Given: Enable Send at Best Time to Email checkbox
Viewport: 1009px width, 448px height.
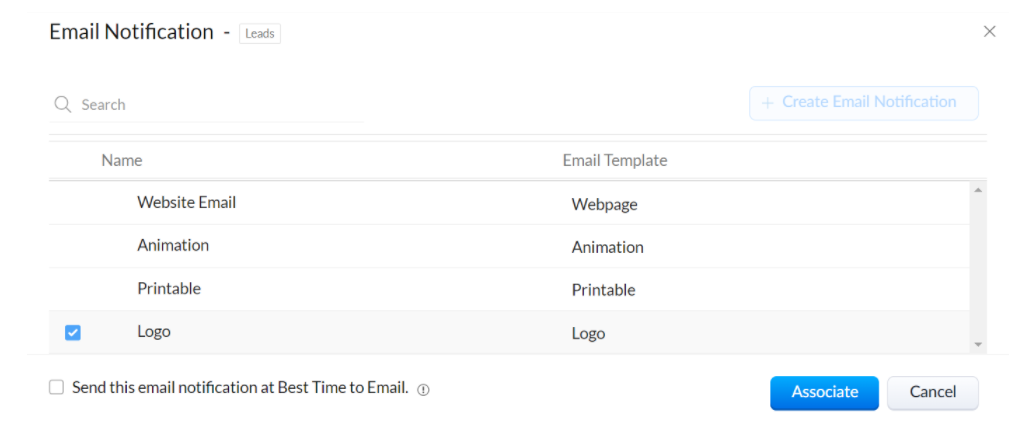Looking at the screenshot, I should tap(57, 387).
